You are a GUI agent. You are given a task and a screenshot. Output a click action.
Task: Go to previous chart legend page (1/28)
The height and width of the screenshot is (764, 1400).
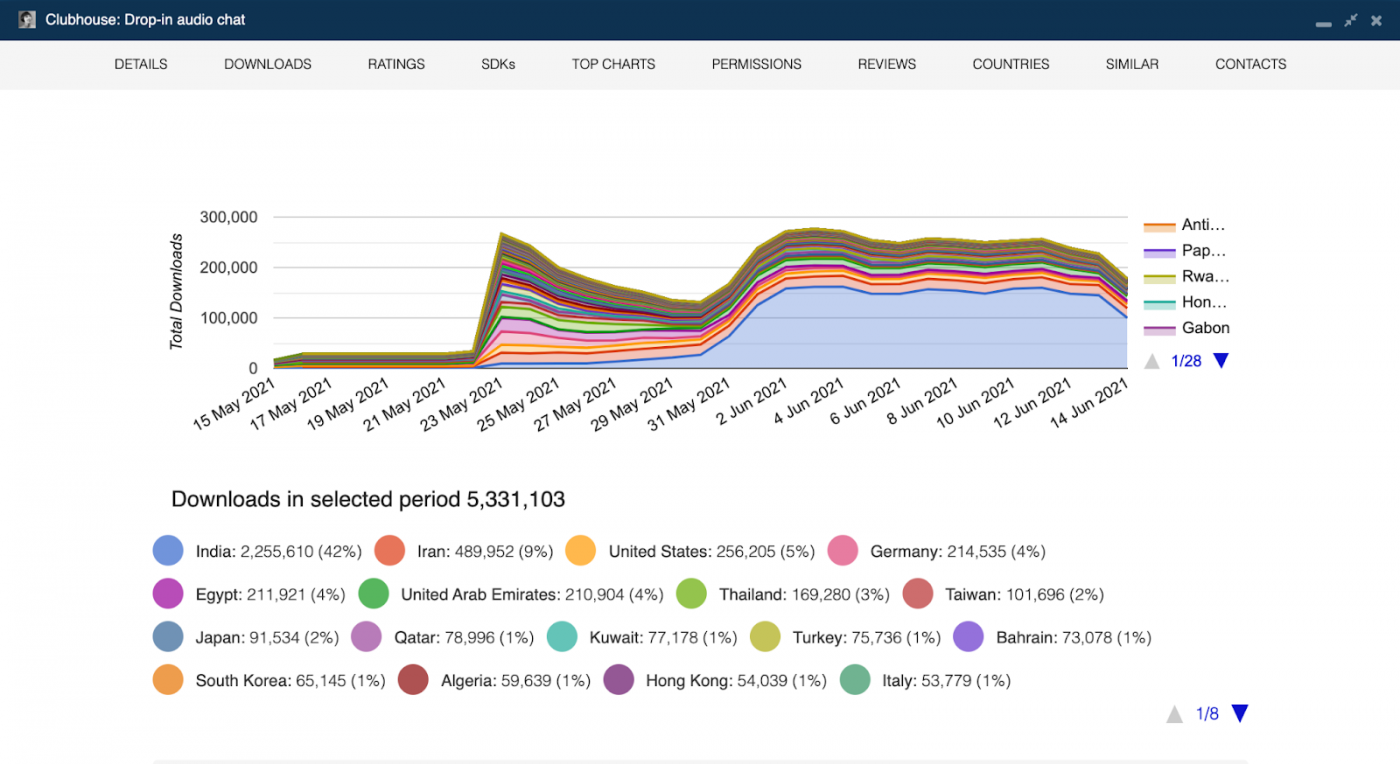click(x=1152, y=361)
